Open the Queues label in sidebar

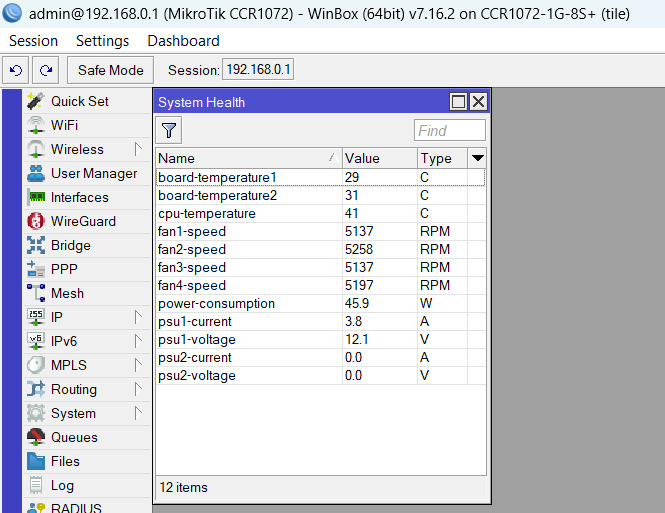point(74,437)
